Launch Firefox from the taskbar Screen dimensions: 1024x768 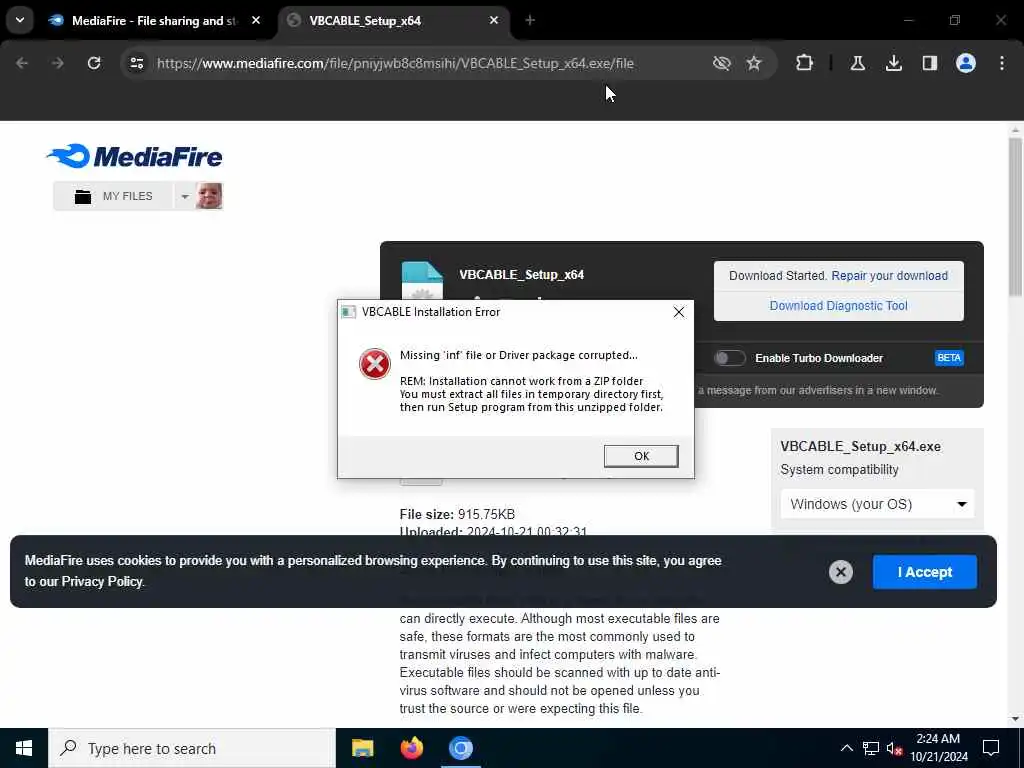(x=411, y=748)
